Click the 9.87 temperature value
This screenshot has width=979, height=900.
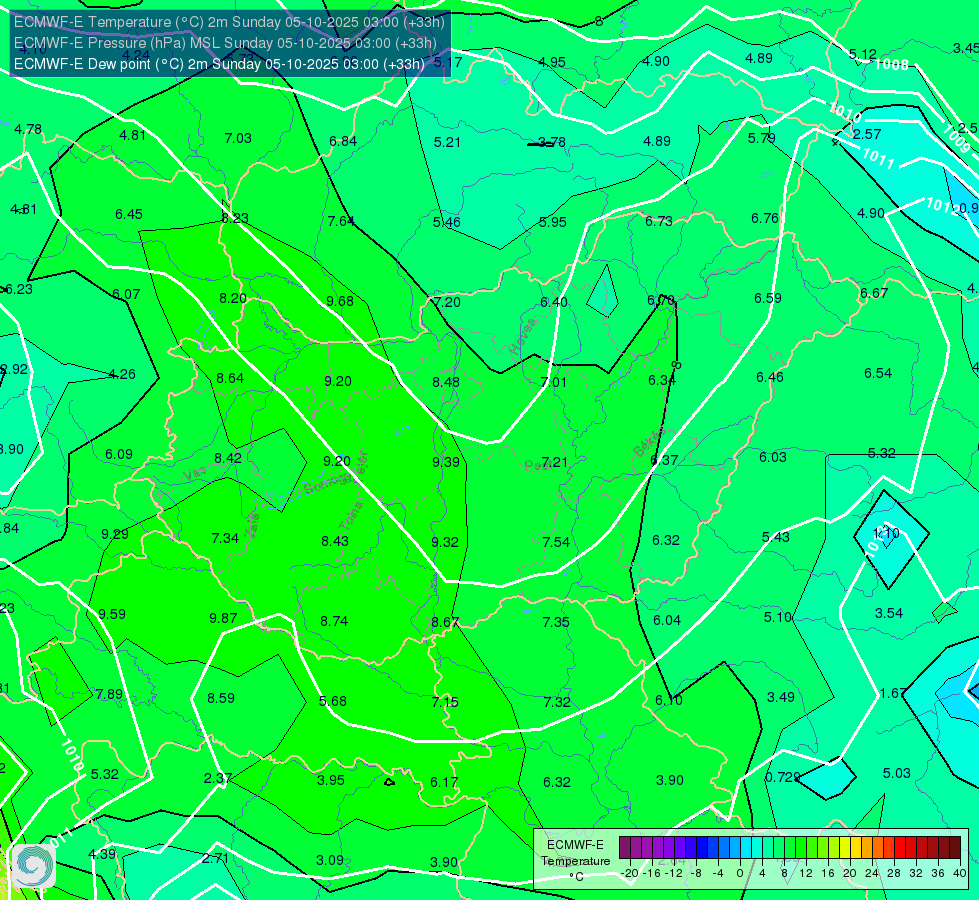click(x=223, y=618)
